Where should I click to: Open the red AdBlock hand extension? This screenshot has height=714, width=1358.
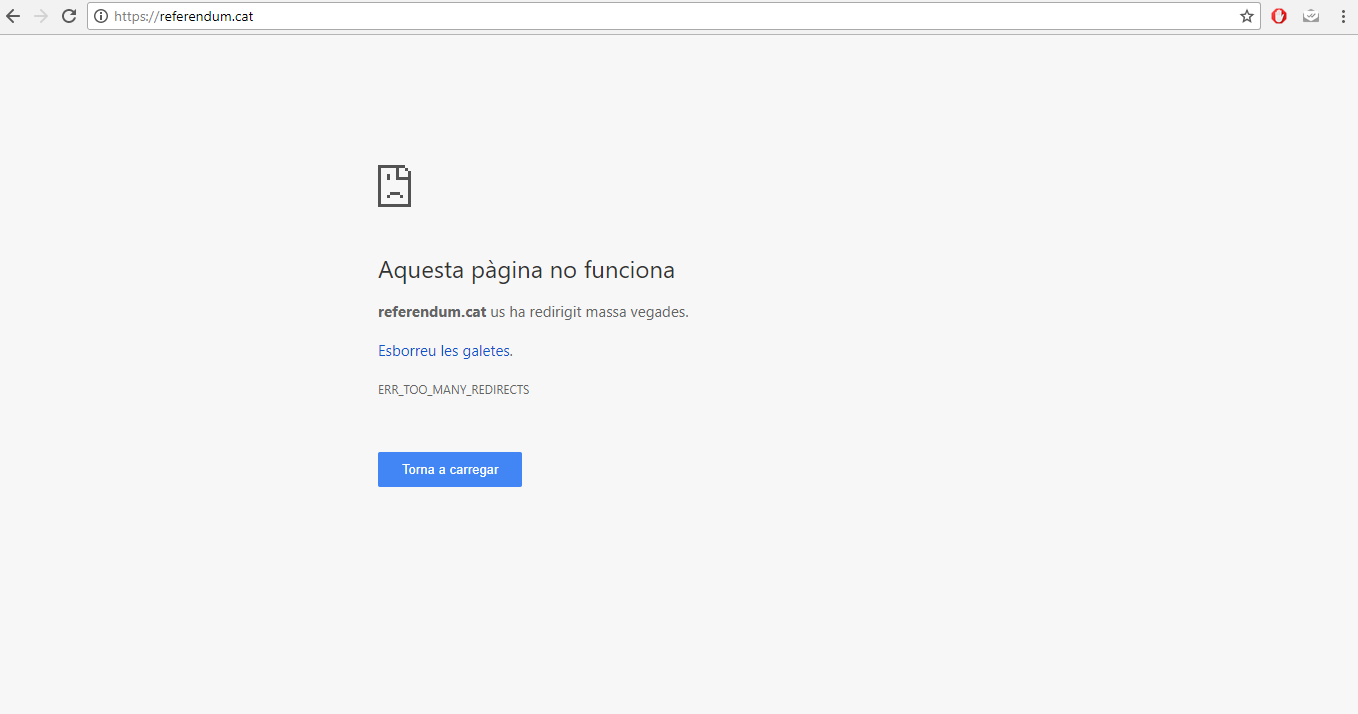tap(1279, 16)
